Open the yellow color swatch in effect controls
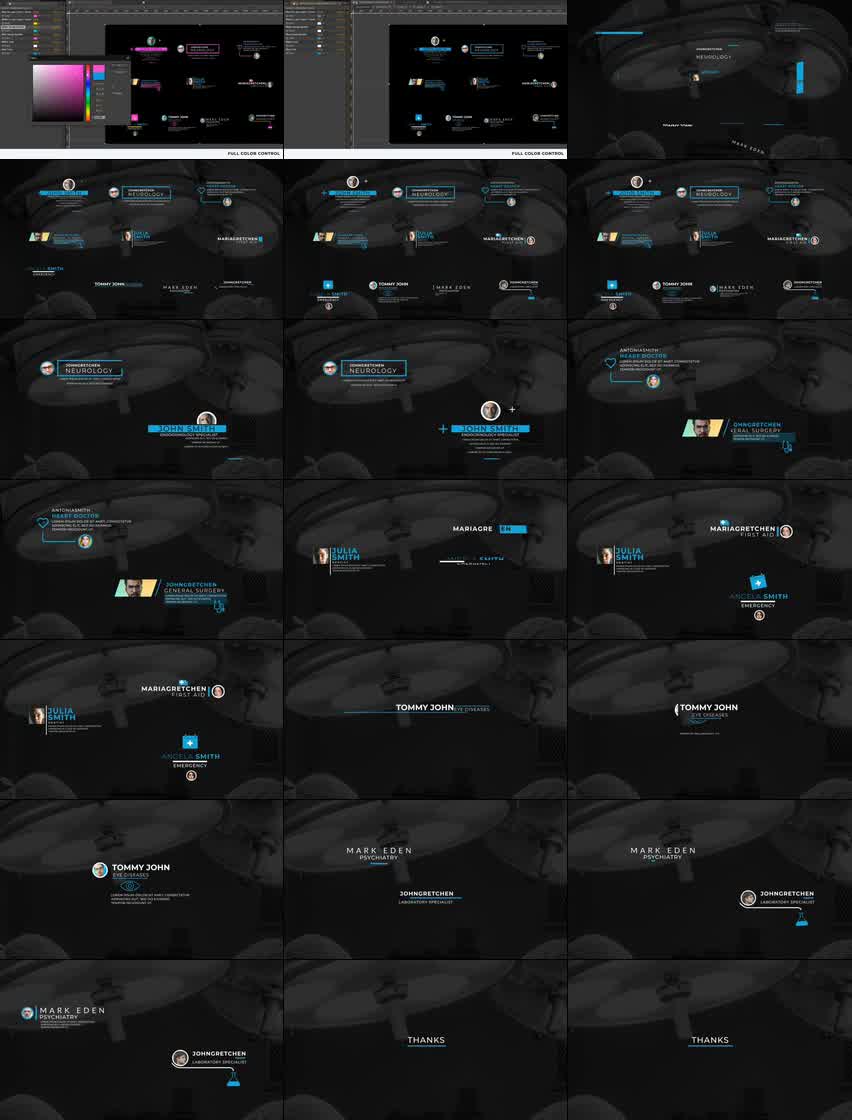The height and width of the screenshot is (1120, 852). 35,24
